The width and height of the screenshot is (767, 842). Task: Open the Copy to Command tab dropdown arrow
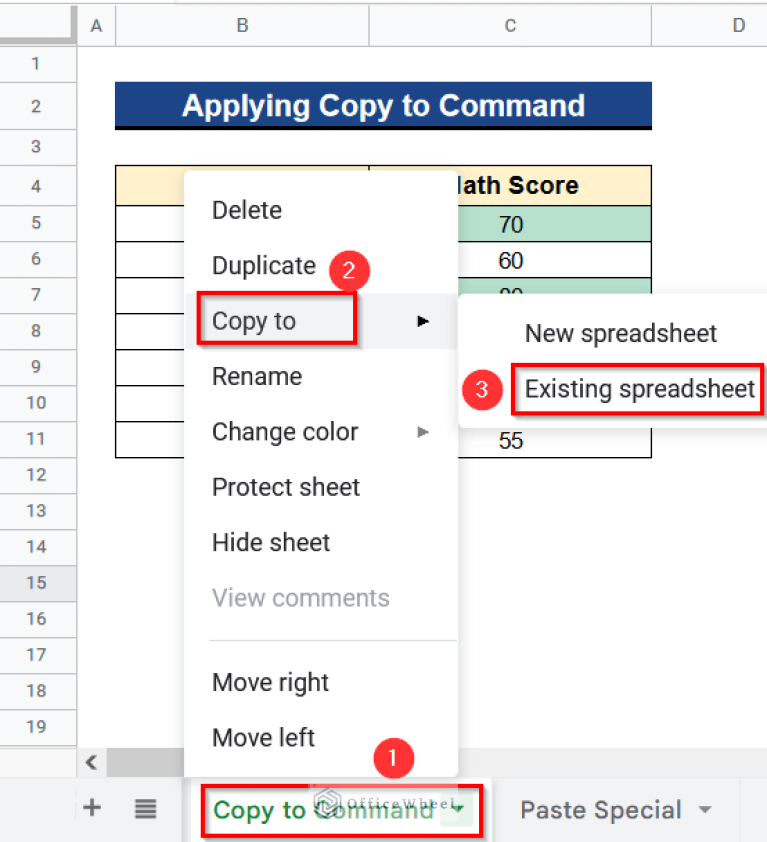(458, 809)
